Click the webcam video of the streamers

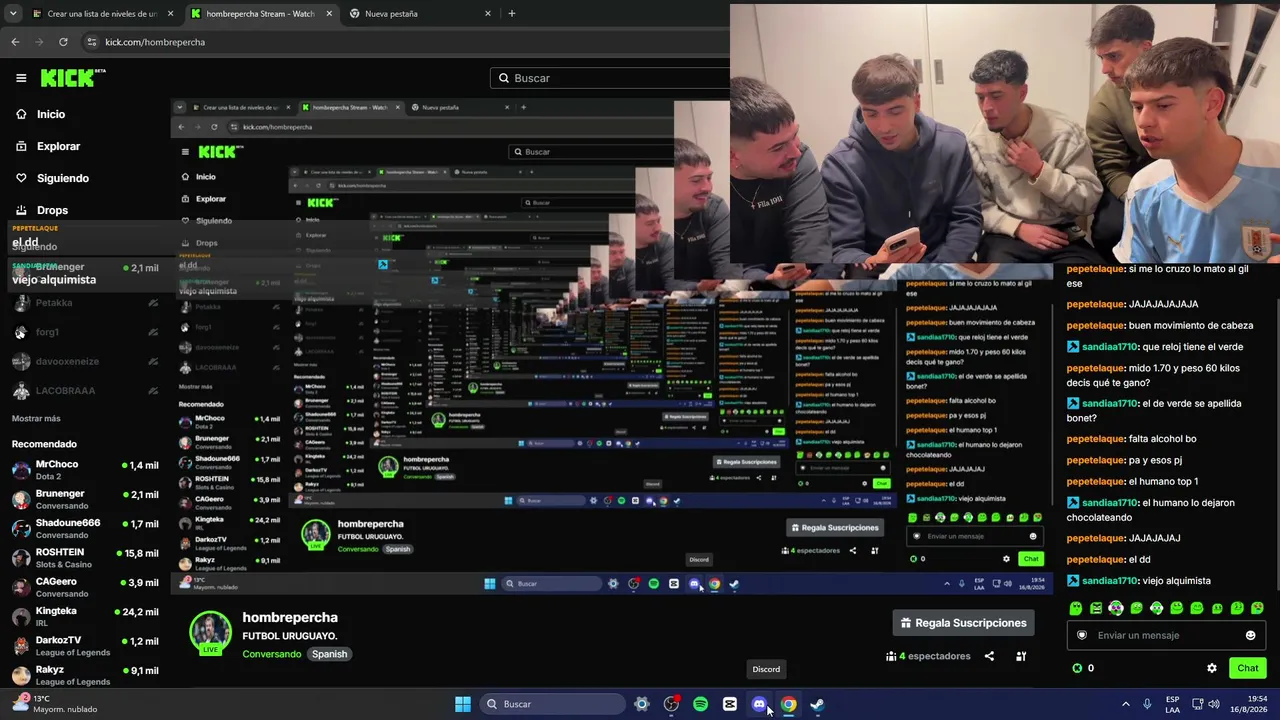pos(1005,134)
